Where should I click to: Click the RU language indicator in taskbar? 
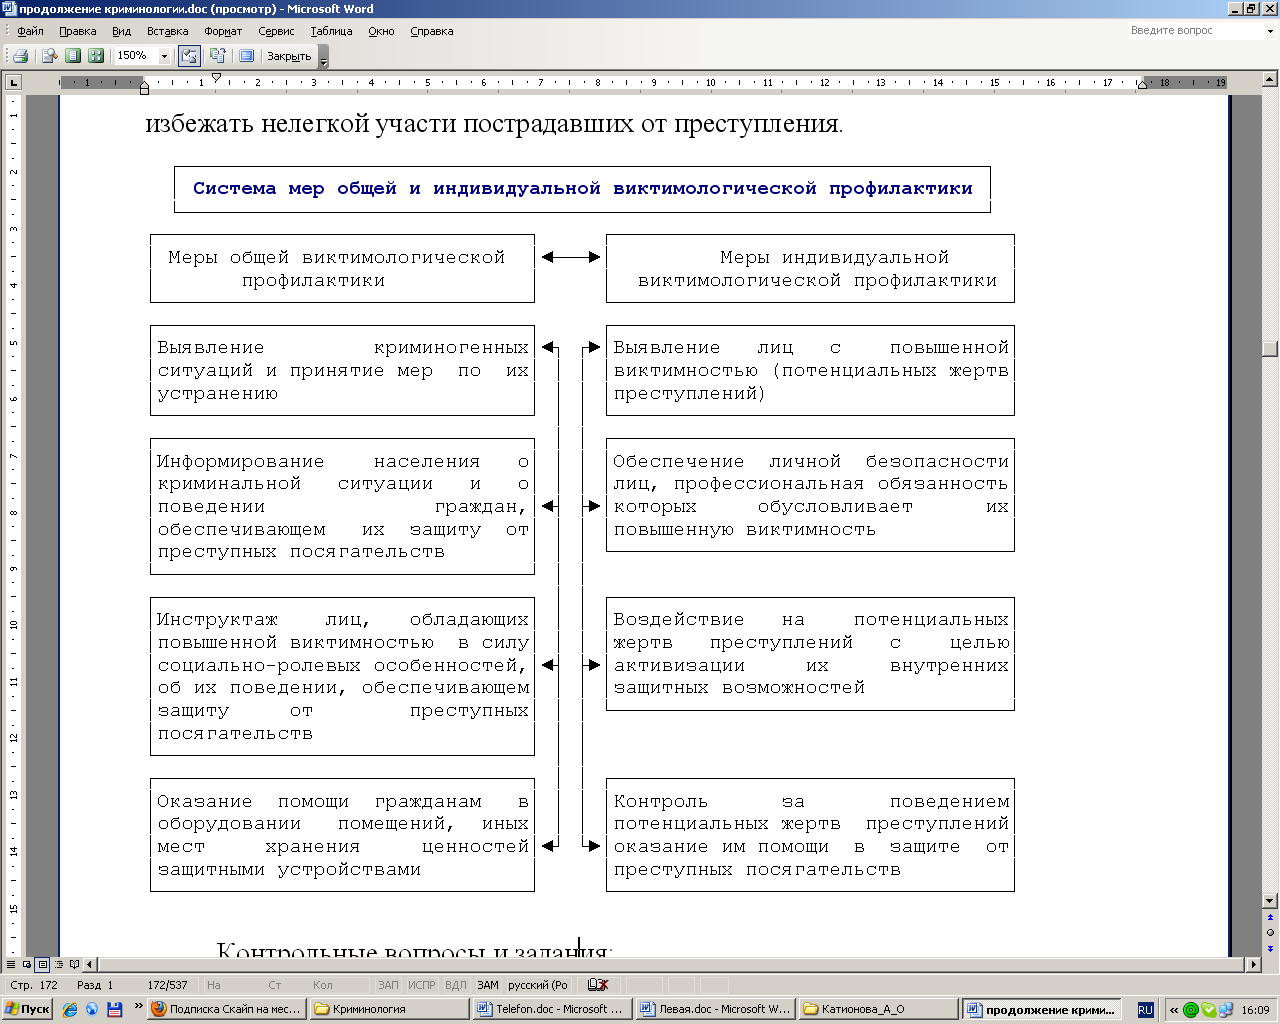coord(1145,1010)
